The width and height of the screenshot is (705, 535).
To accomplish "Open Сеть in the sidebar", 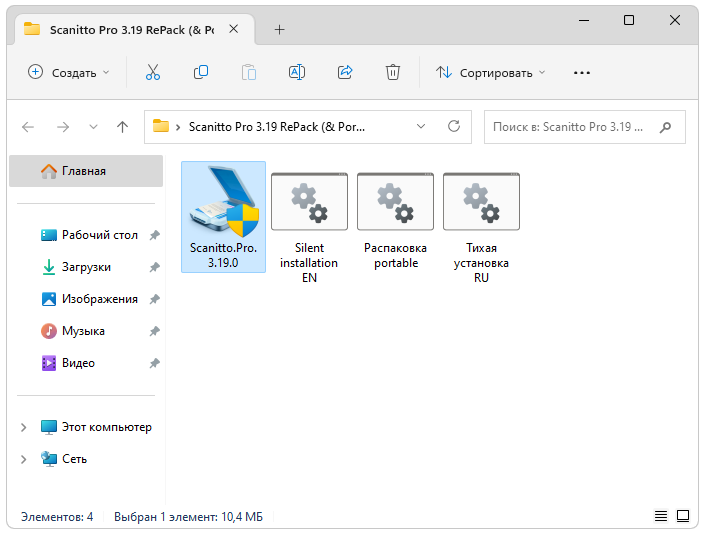I will pos(64,459).
